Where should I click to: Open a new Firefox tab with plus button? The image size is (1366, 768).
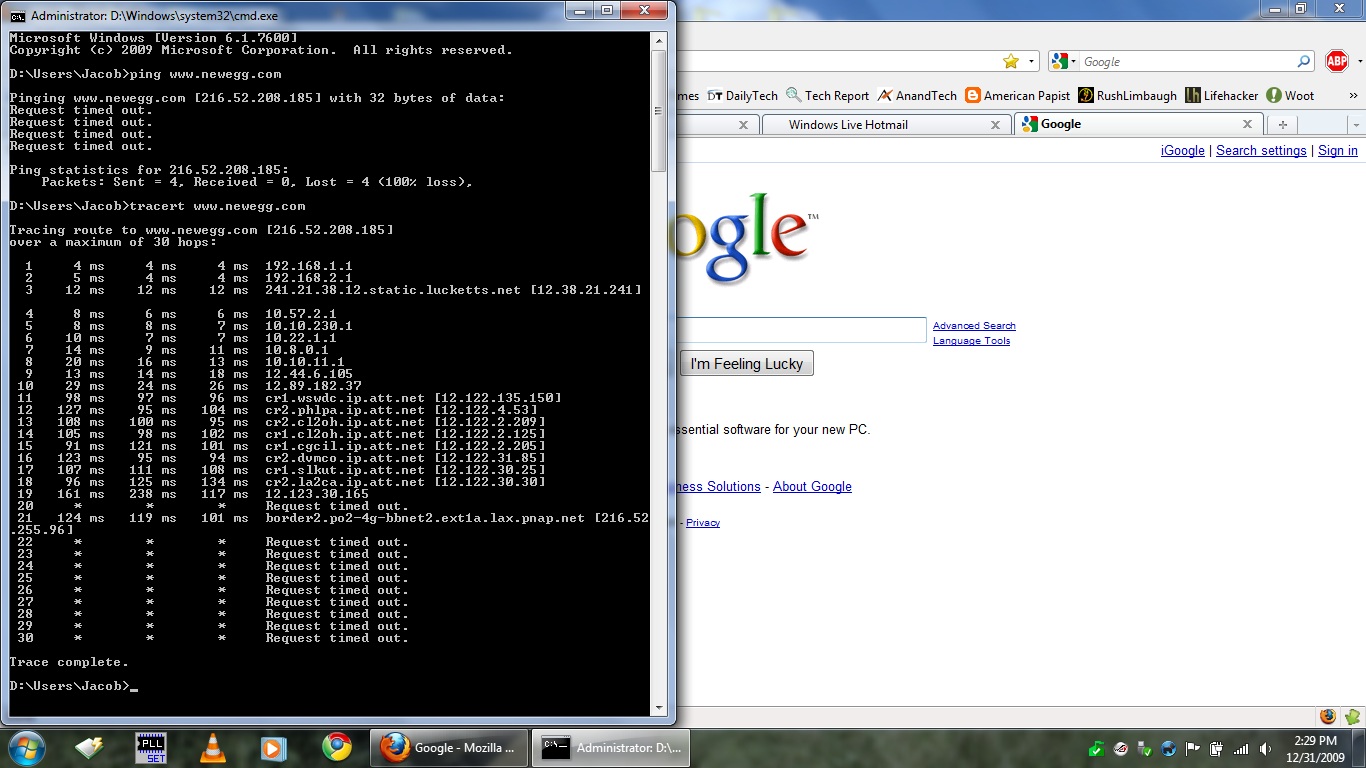(x=1282, y=125)
